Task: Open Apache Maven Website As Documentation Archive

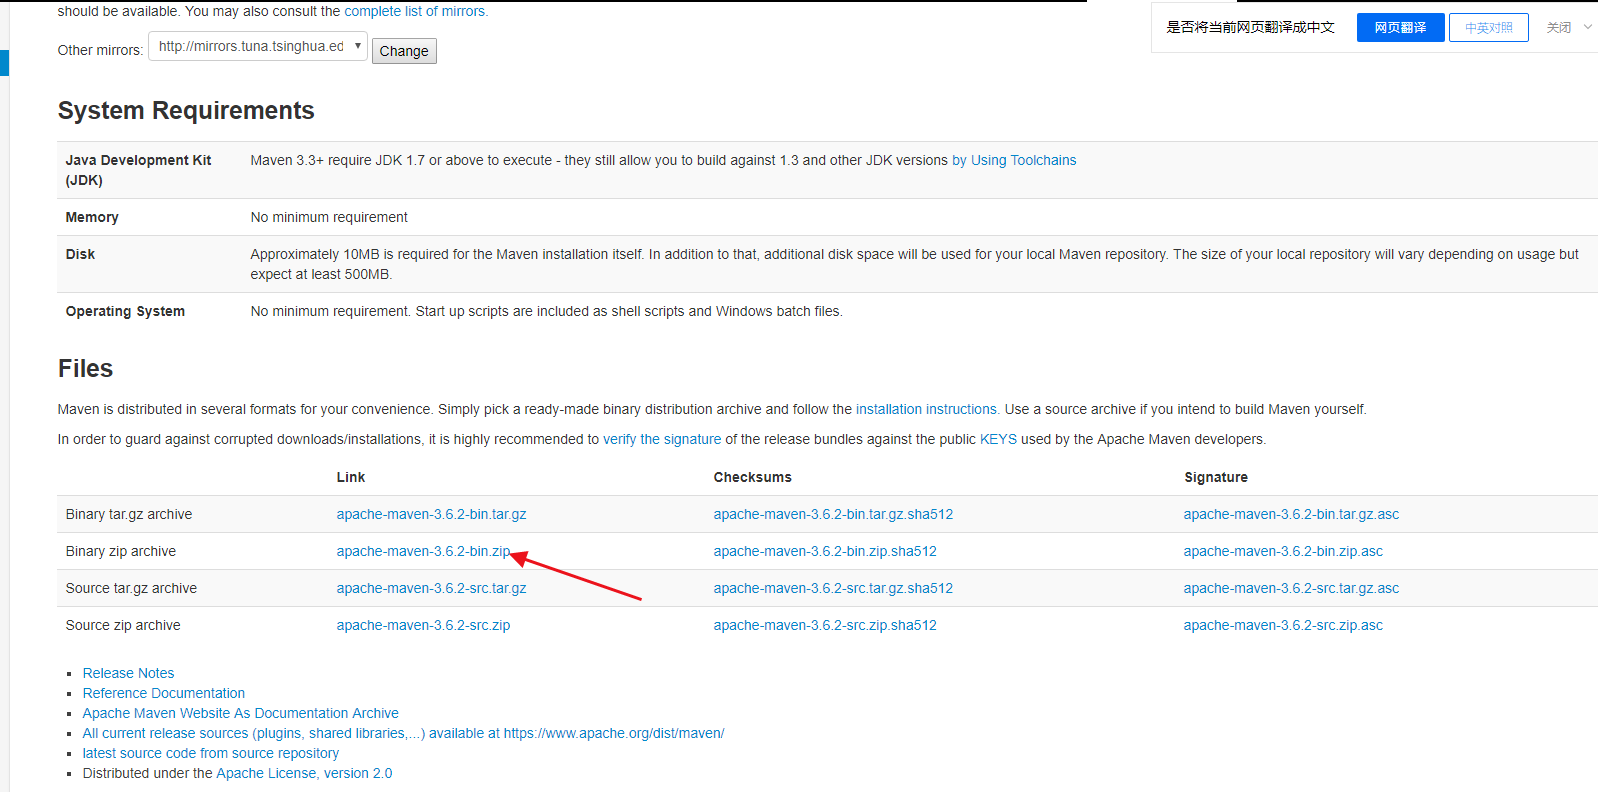Action: point(240,713)
